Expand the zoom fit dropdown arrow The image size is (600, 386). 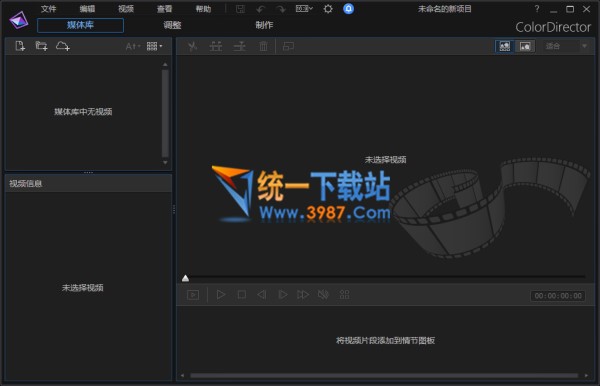584,46
